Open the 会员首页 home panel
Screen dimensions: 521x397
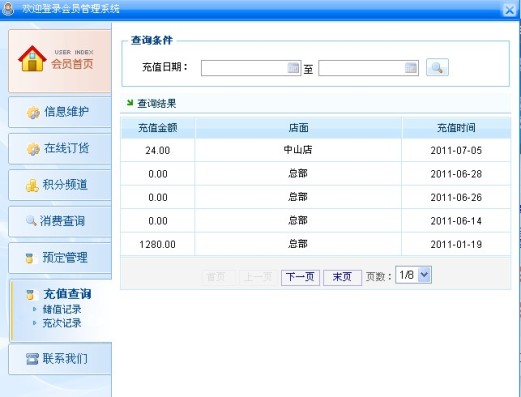[60, 61]
